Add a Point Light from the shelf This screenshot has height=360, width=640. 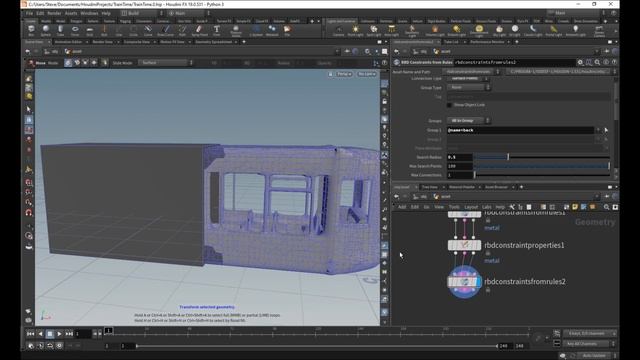coord(356,30)
